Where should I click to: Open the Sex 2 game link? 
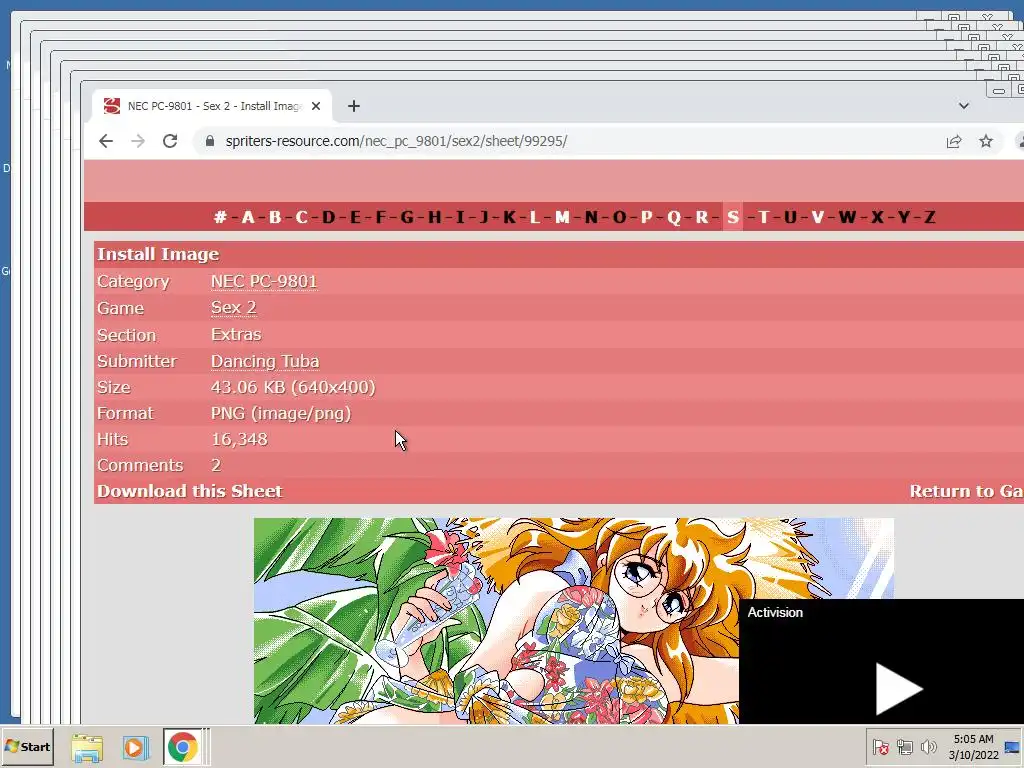point(233,308)
